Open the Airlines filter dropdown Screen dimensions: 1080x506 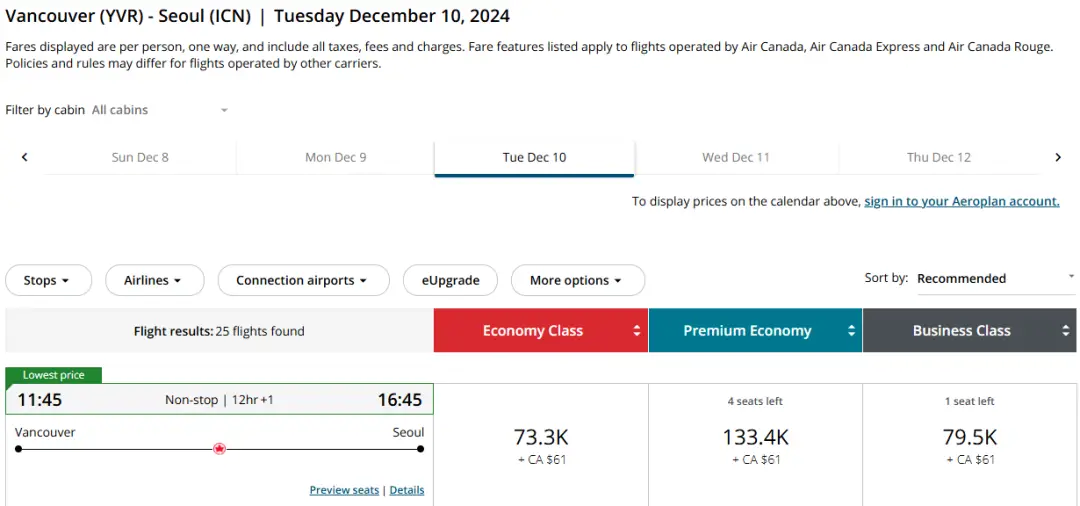[x=154, y=281]
